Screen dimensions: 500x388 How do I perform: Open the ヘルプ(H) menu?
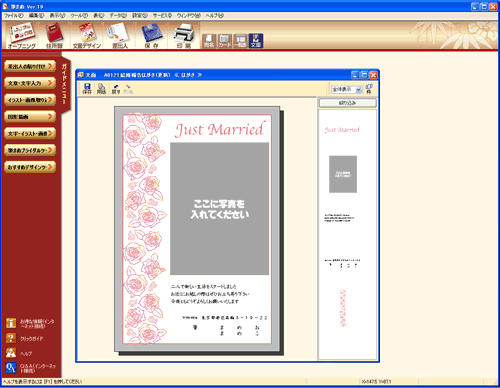215,16
